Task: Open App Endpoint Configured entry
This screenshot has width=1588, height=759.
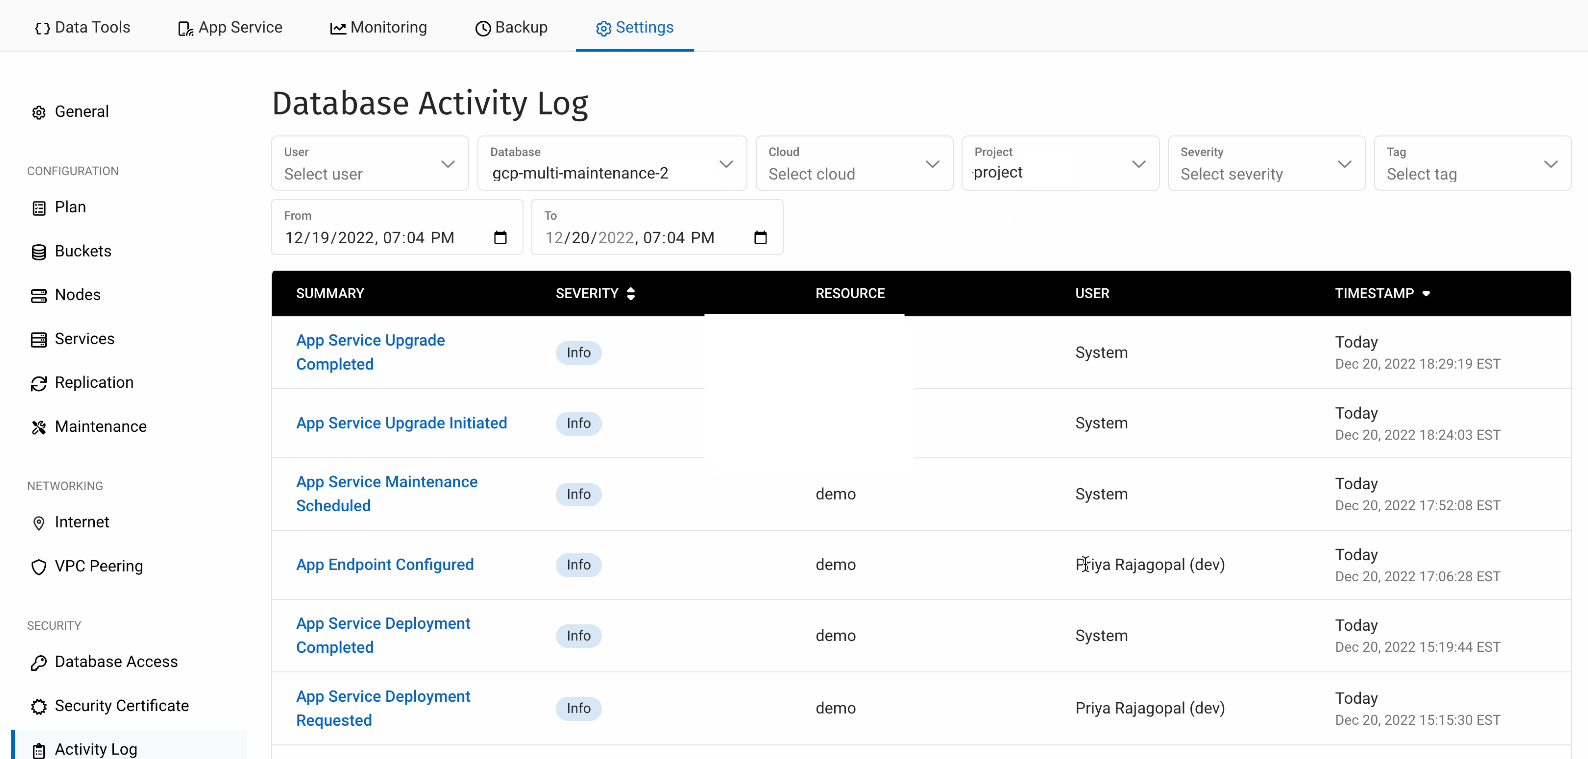Action: (385, 565)
